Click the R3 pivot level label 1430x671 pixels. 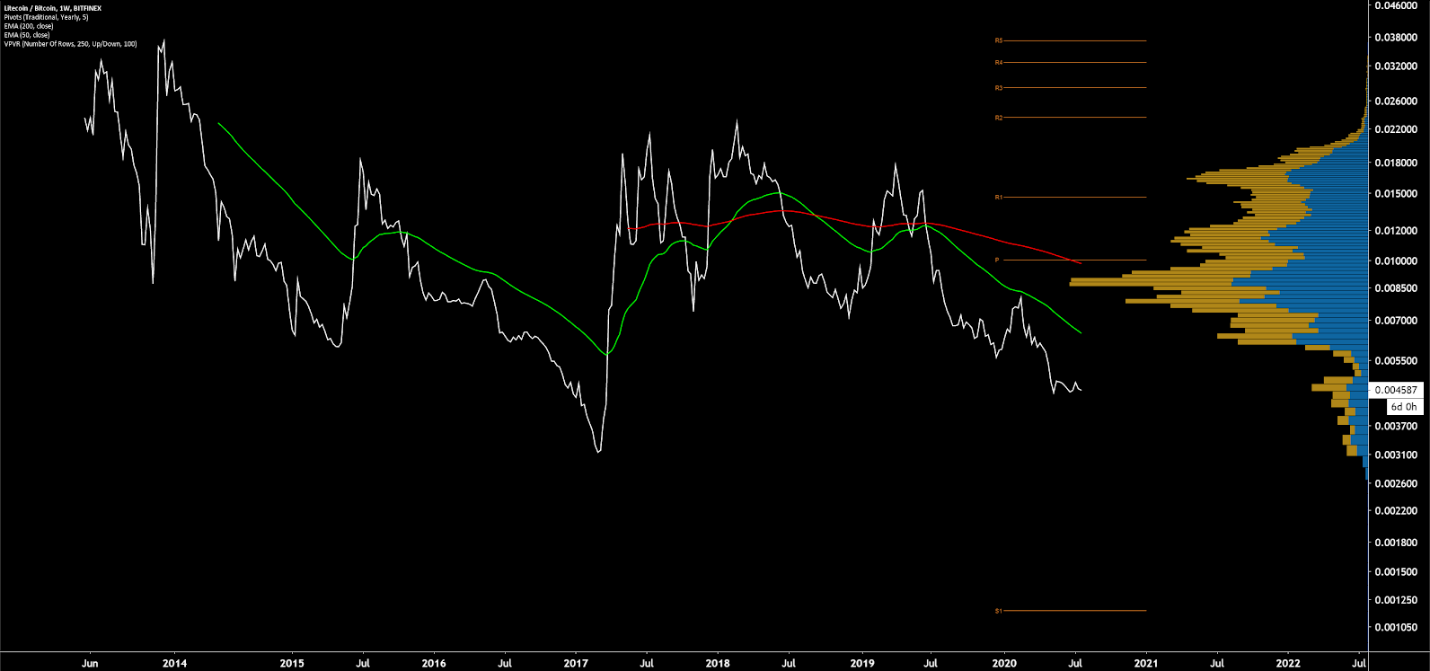coord(998,88)
